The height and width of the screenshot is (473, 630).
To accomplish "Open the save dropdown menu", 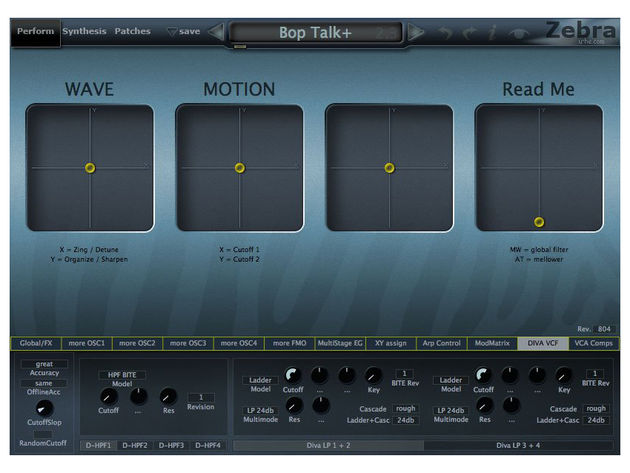I will pos(184,31).
